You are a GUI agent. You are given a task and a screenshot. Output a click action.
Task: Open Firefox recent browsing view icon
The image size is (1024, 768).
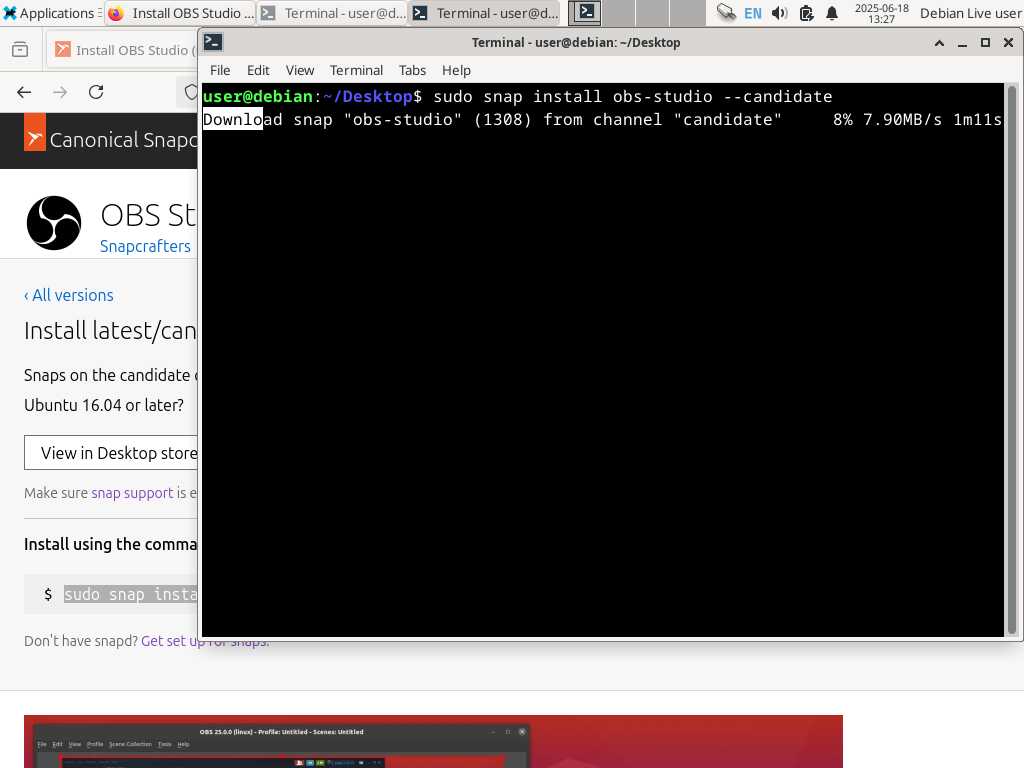20,50
